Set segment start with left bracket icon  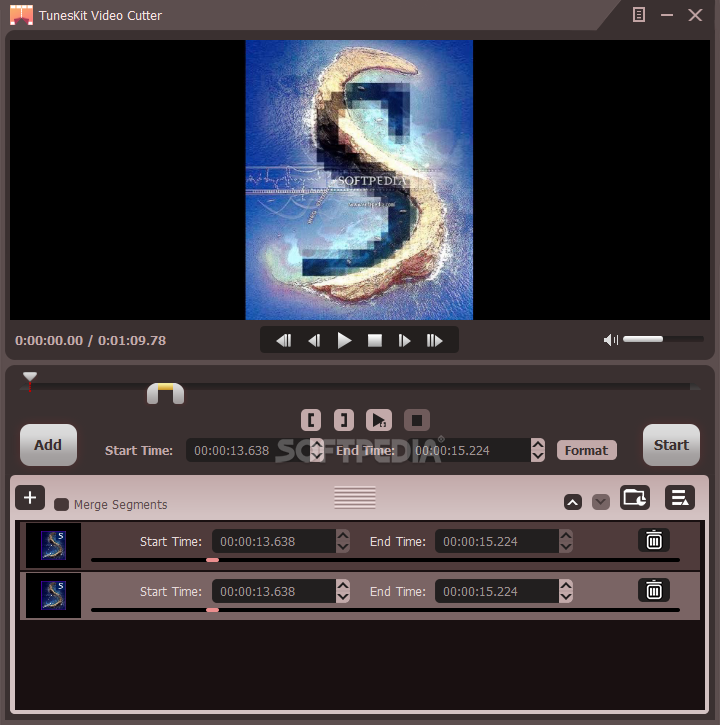click(311, 420)
